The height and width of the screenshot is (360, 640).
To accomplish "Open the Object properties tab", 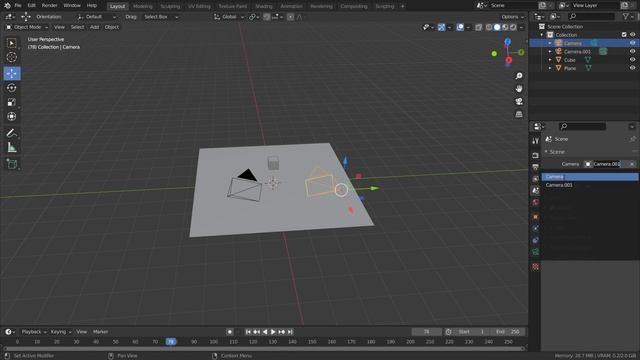I will pyautogui.click(x=536, y=217).
